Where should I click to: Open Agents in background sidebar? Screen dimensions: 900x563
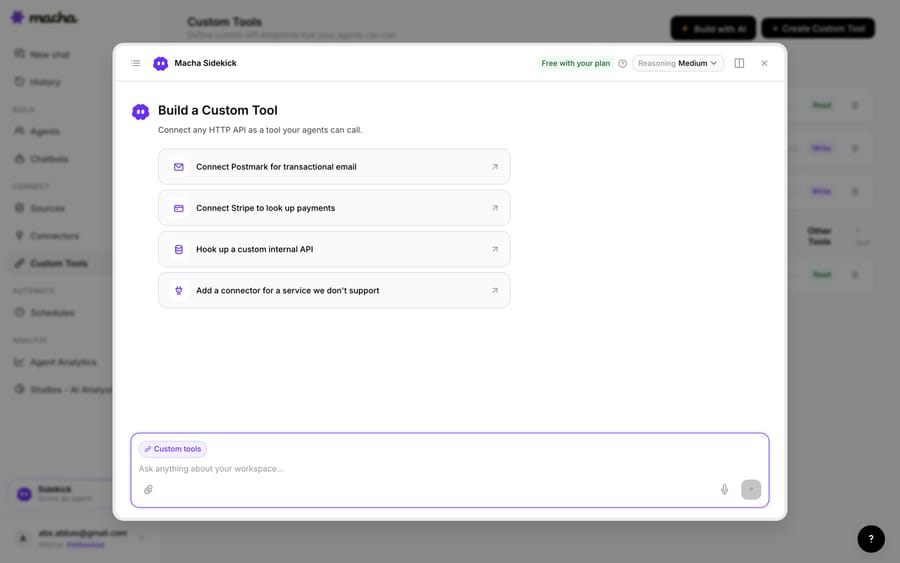click(x=37, y=131)
